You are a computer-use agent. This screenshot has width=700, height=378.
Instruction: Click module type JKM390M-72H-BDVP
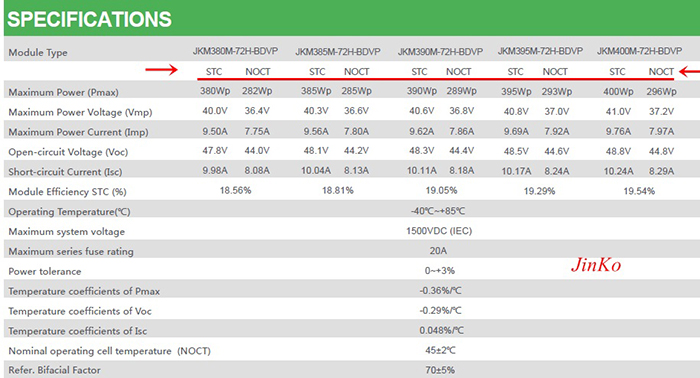click(x=440, y=52)
